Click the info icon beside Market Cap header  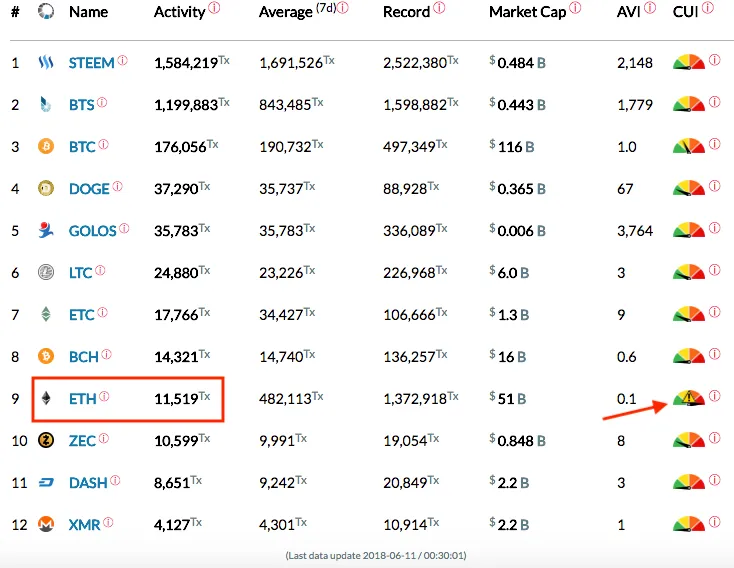(x=575, y=7)
